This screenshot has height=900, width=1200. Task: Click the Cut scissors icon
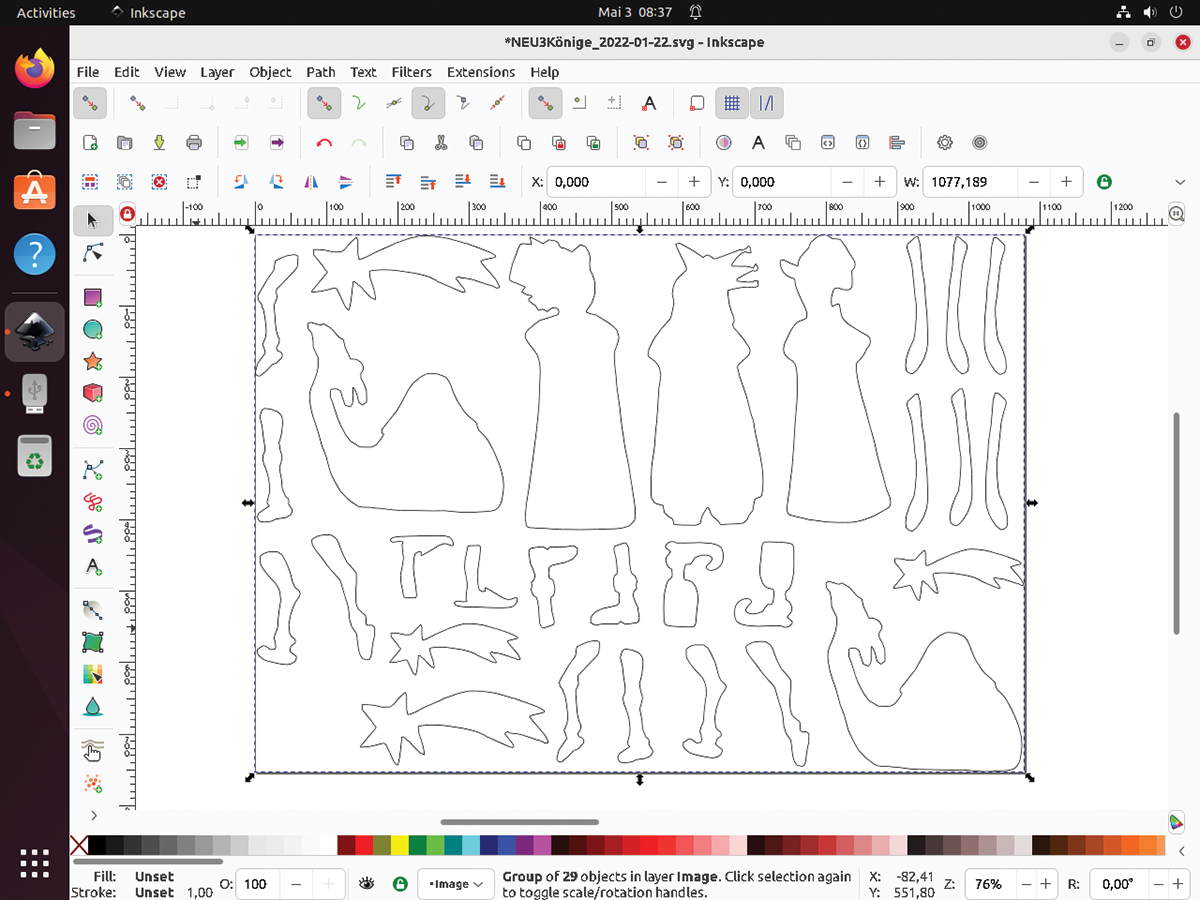440,143
